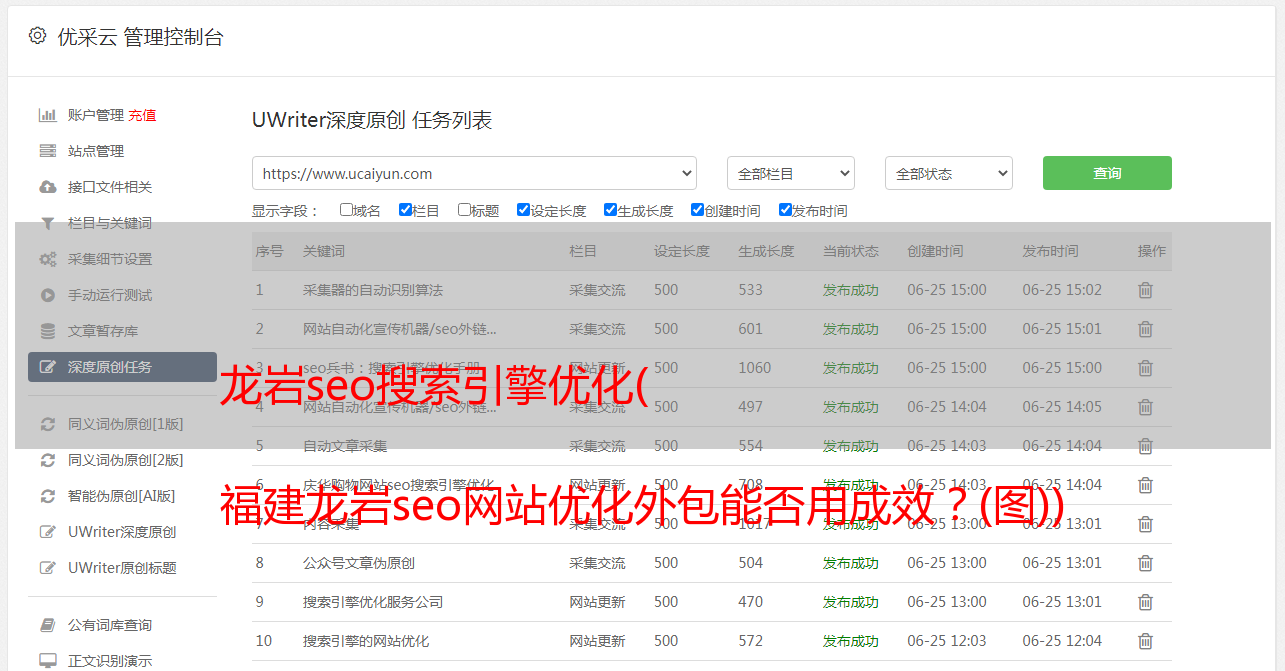1285x671 pixels.
Task: Open 公有词库查询 in the sidebar
Action: (x=110, y=625)
